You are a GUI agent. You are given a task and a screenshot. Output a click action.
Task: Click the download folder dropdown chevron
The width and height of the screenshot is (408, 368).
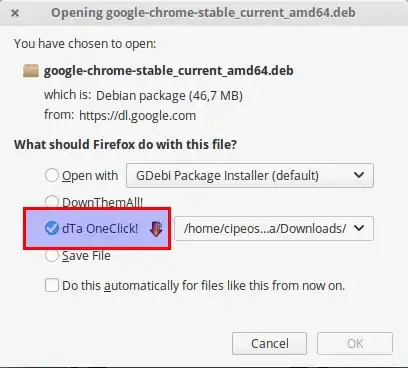359,228
